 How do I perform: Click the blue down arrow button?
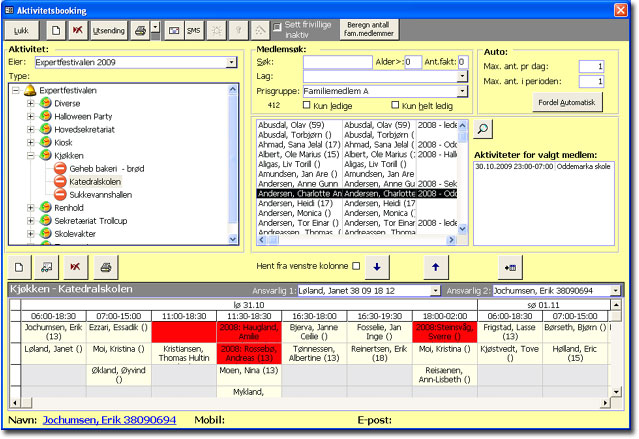(x=377, y=267)
